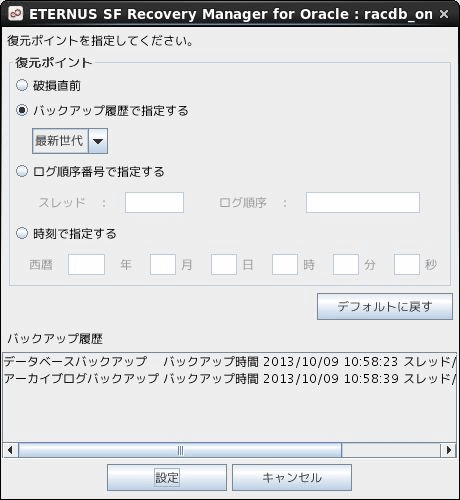The height and width of the screenshot is (500, 460).
Task: Click the horizontal scrollbar right arrow
Action: pyautogui.click(x=448, y=450)
